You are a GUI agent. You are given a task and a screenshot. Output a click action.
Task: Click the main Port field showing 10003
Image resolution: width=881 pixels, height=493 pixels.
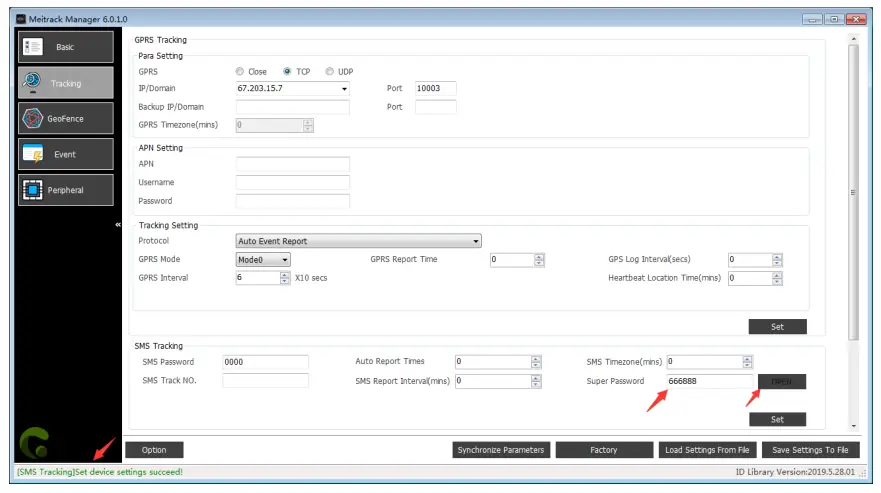pyautogui.click(x=435, y=88)
